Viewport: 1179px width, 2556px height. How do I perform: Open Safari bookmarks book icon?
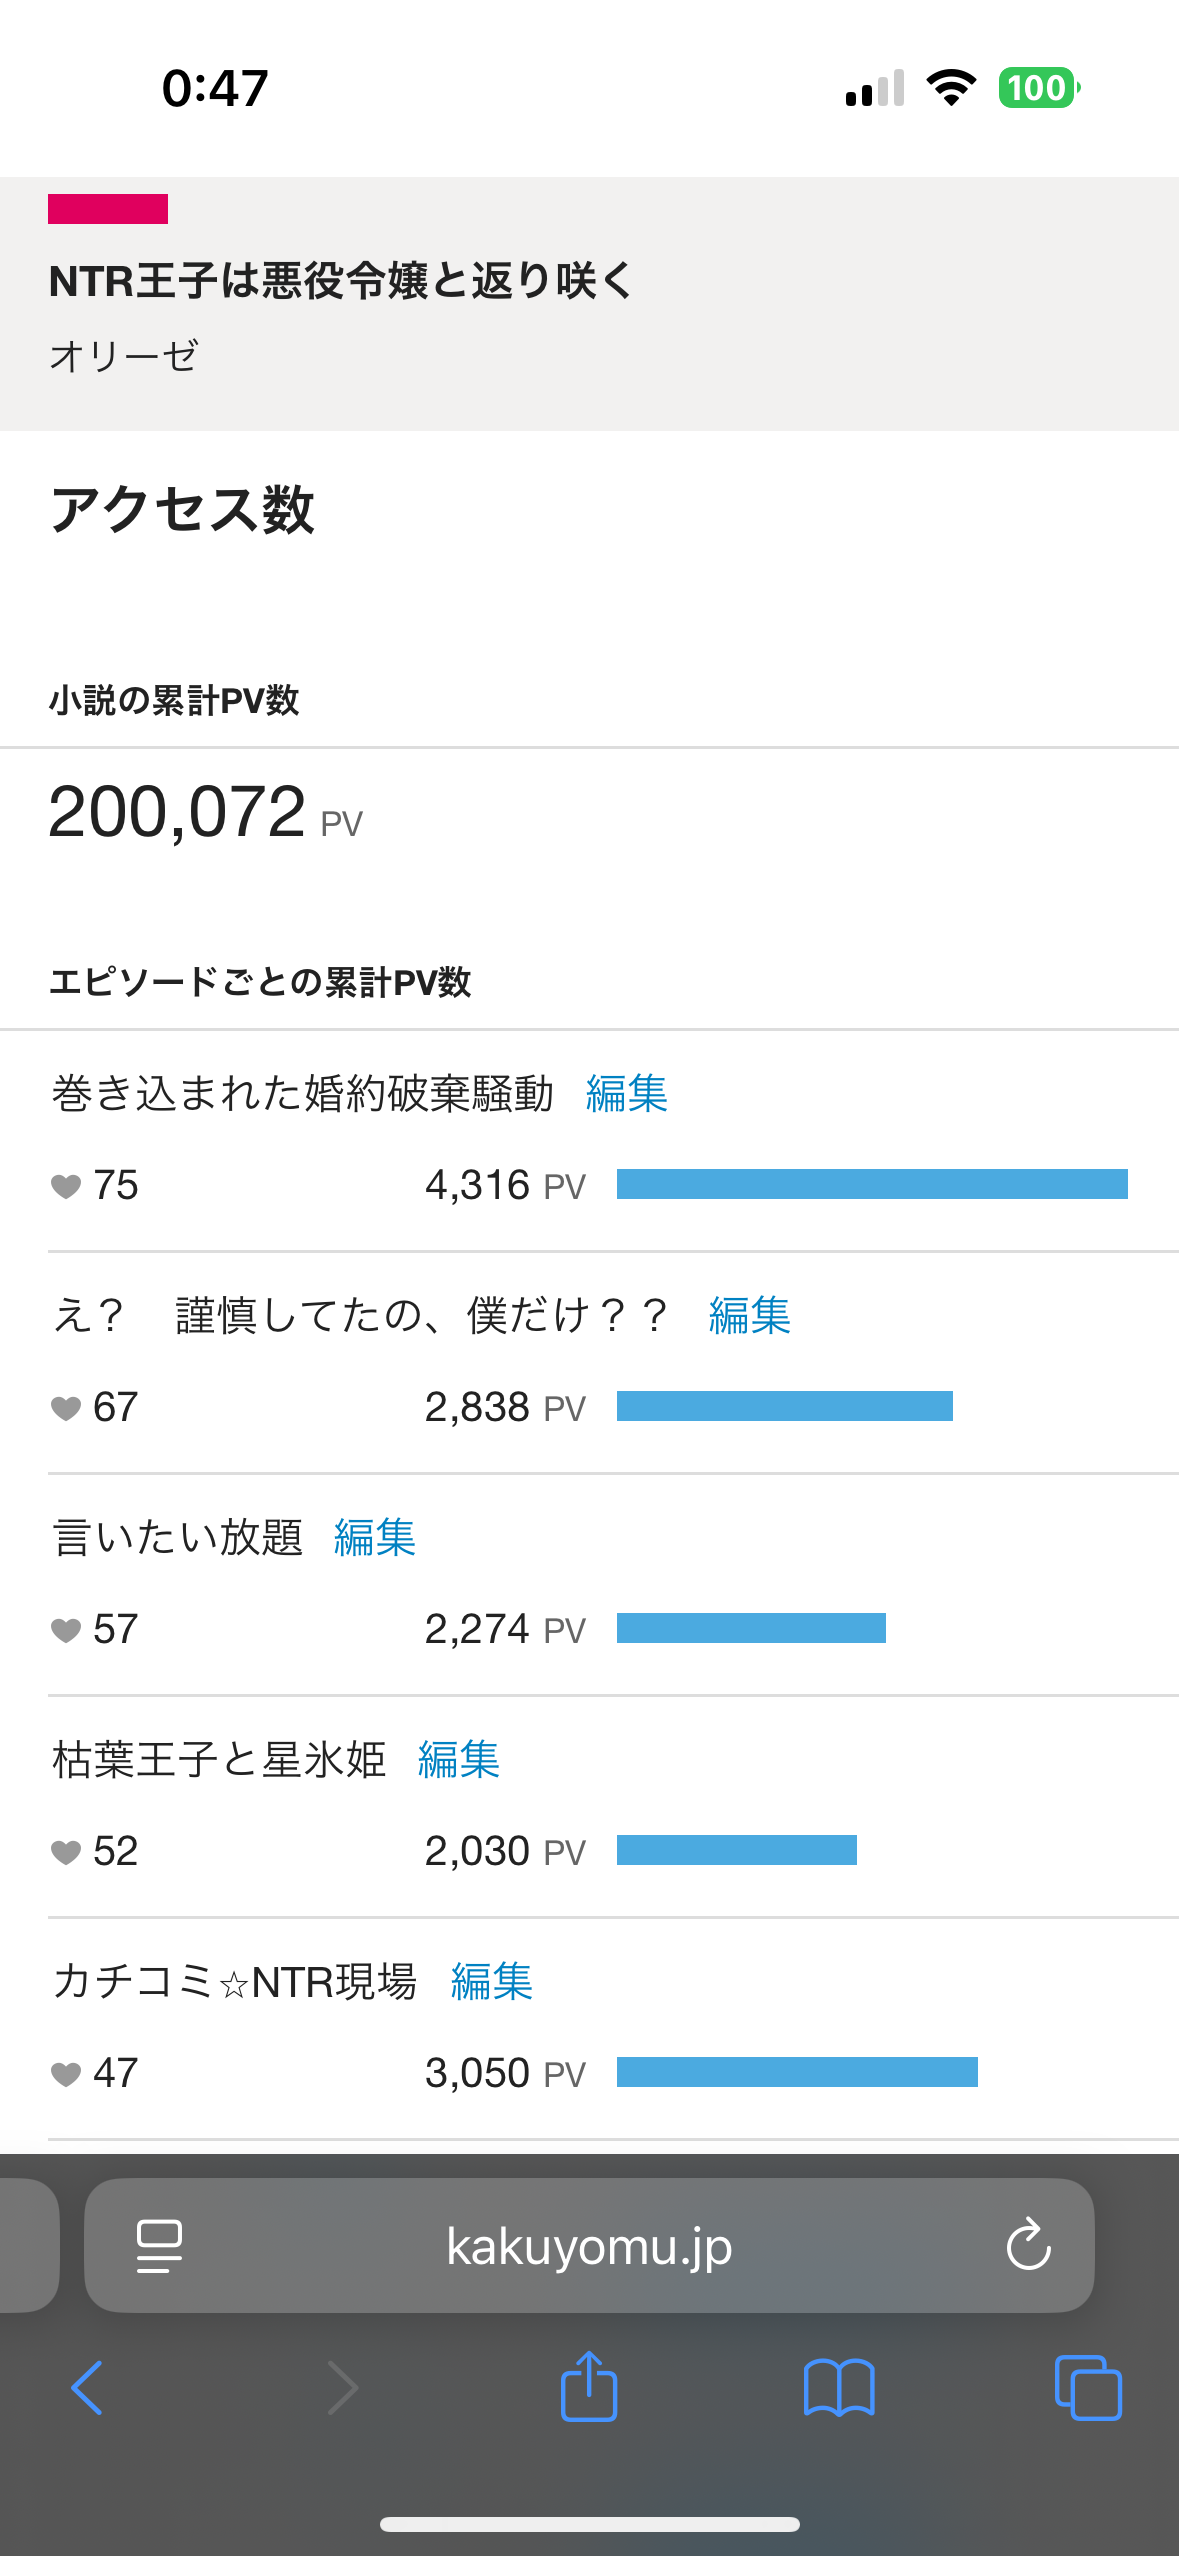point(839,2388)
